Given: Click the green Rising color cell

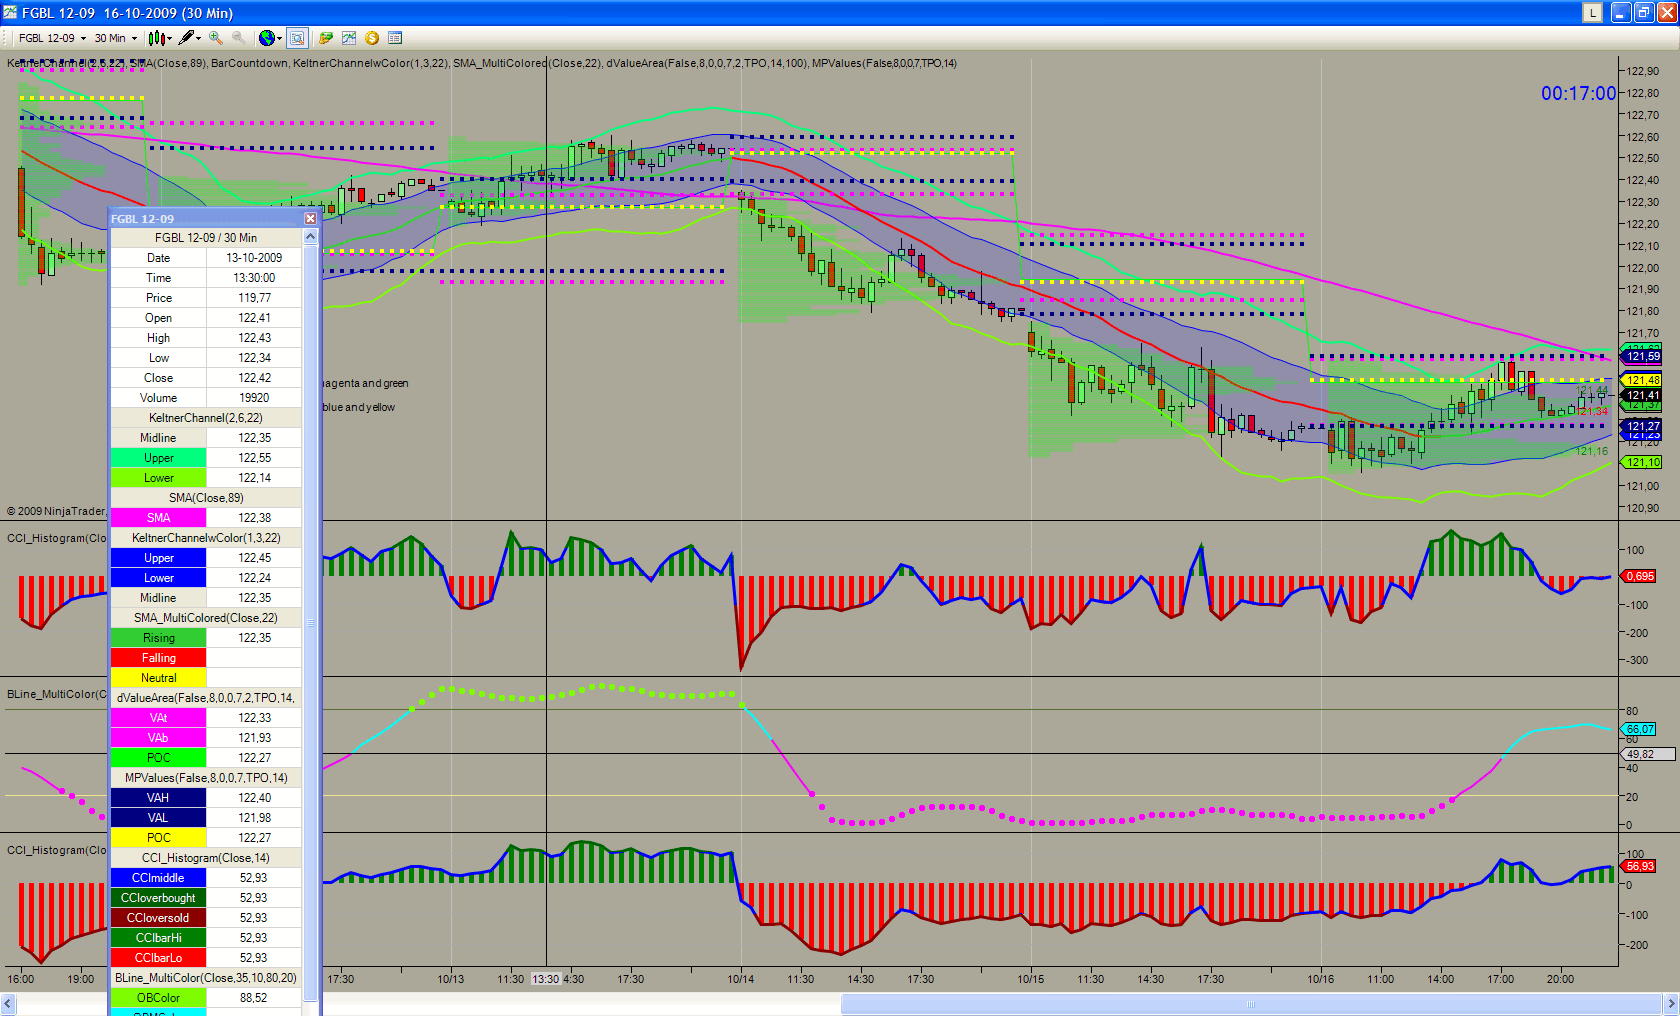Looking at the screenshot, I should coord(158,638).
